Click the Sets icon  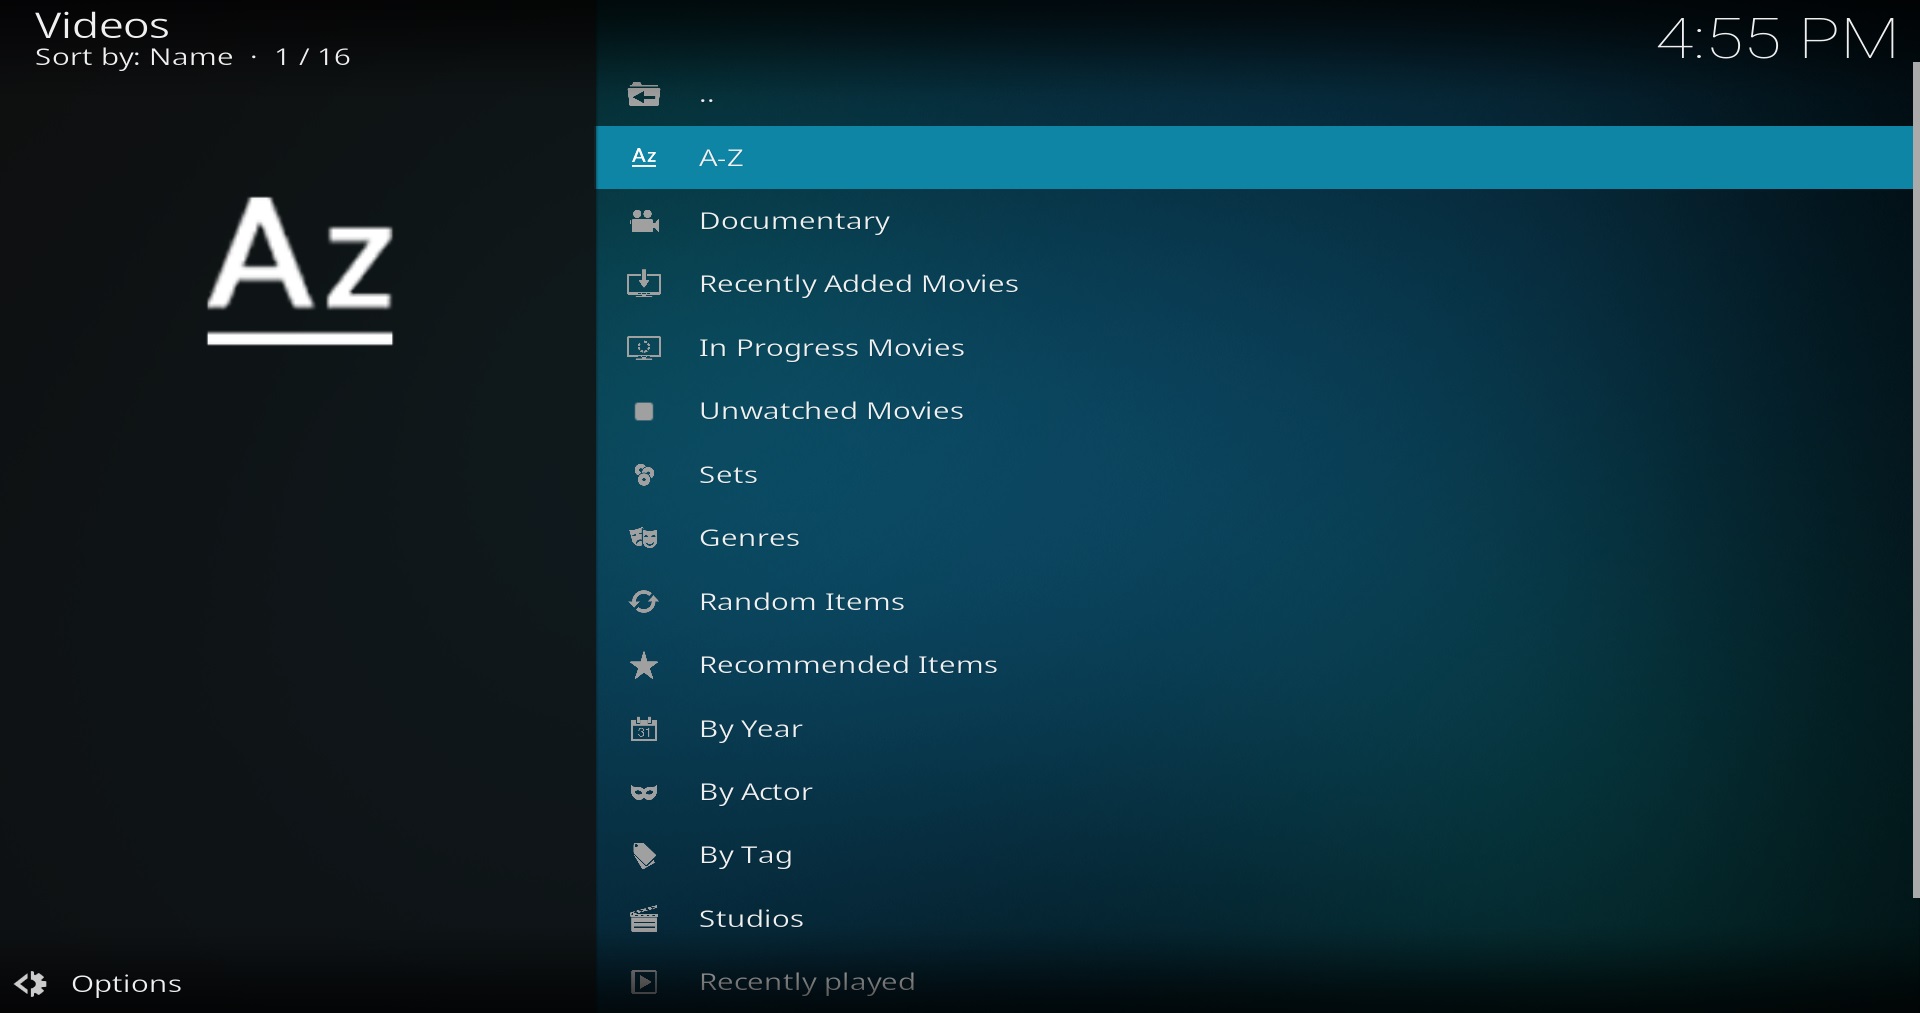tap(644, 475)
